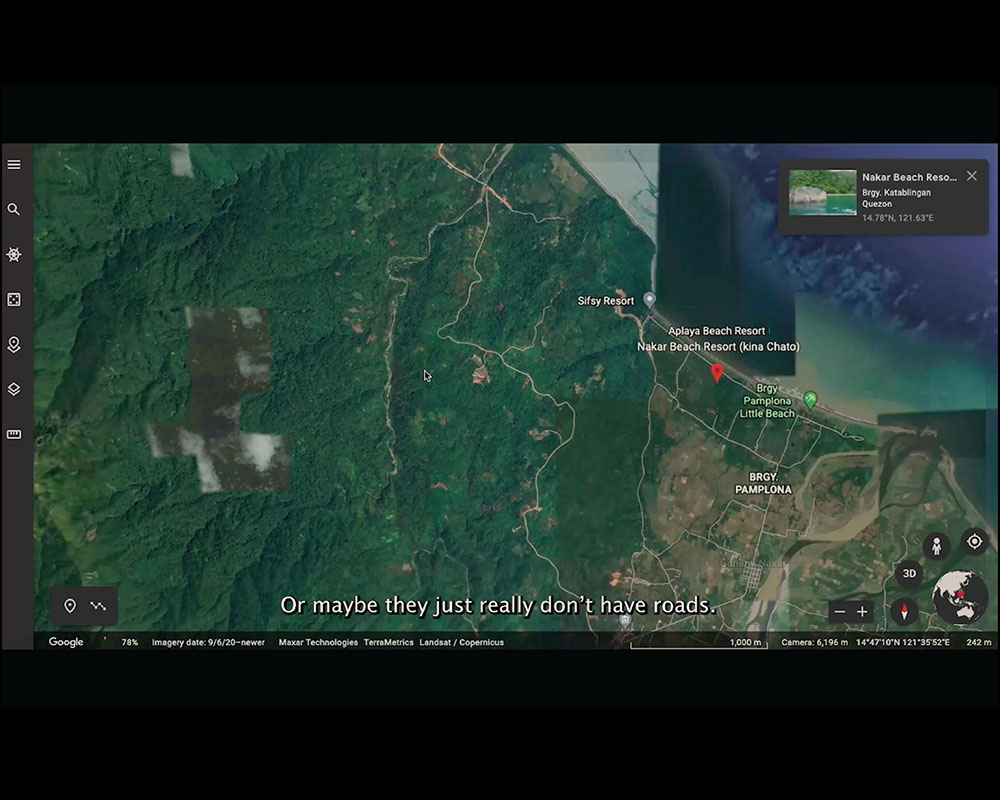Draw a line or shape tool
1000x800 pixels.
[x=98, y=606]
